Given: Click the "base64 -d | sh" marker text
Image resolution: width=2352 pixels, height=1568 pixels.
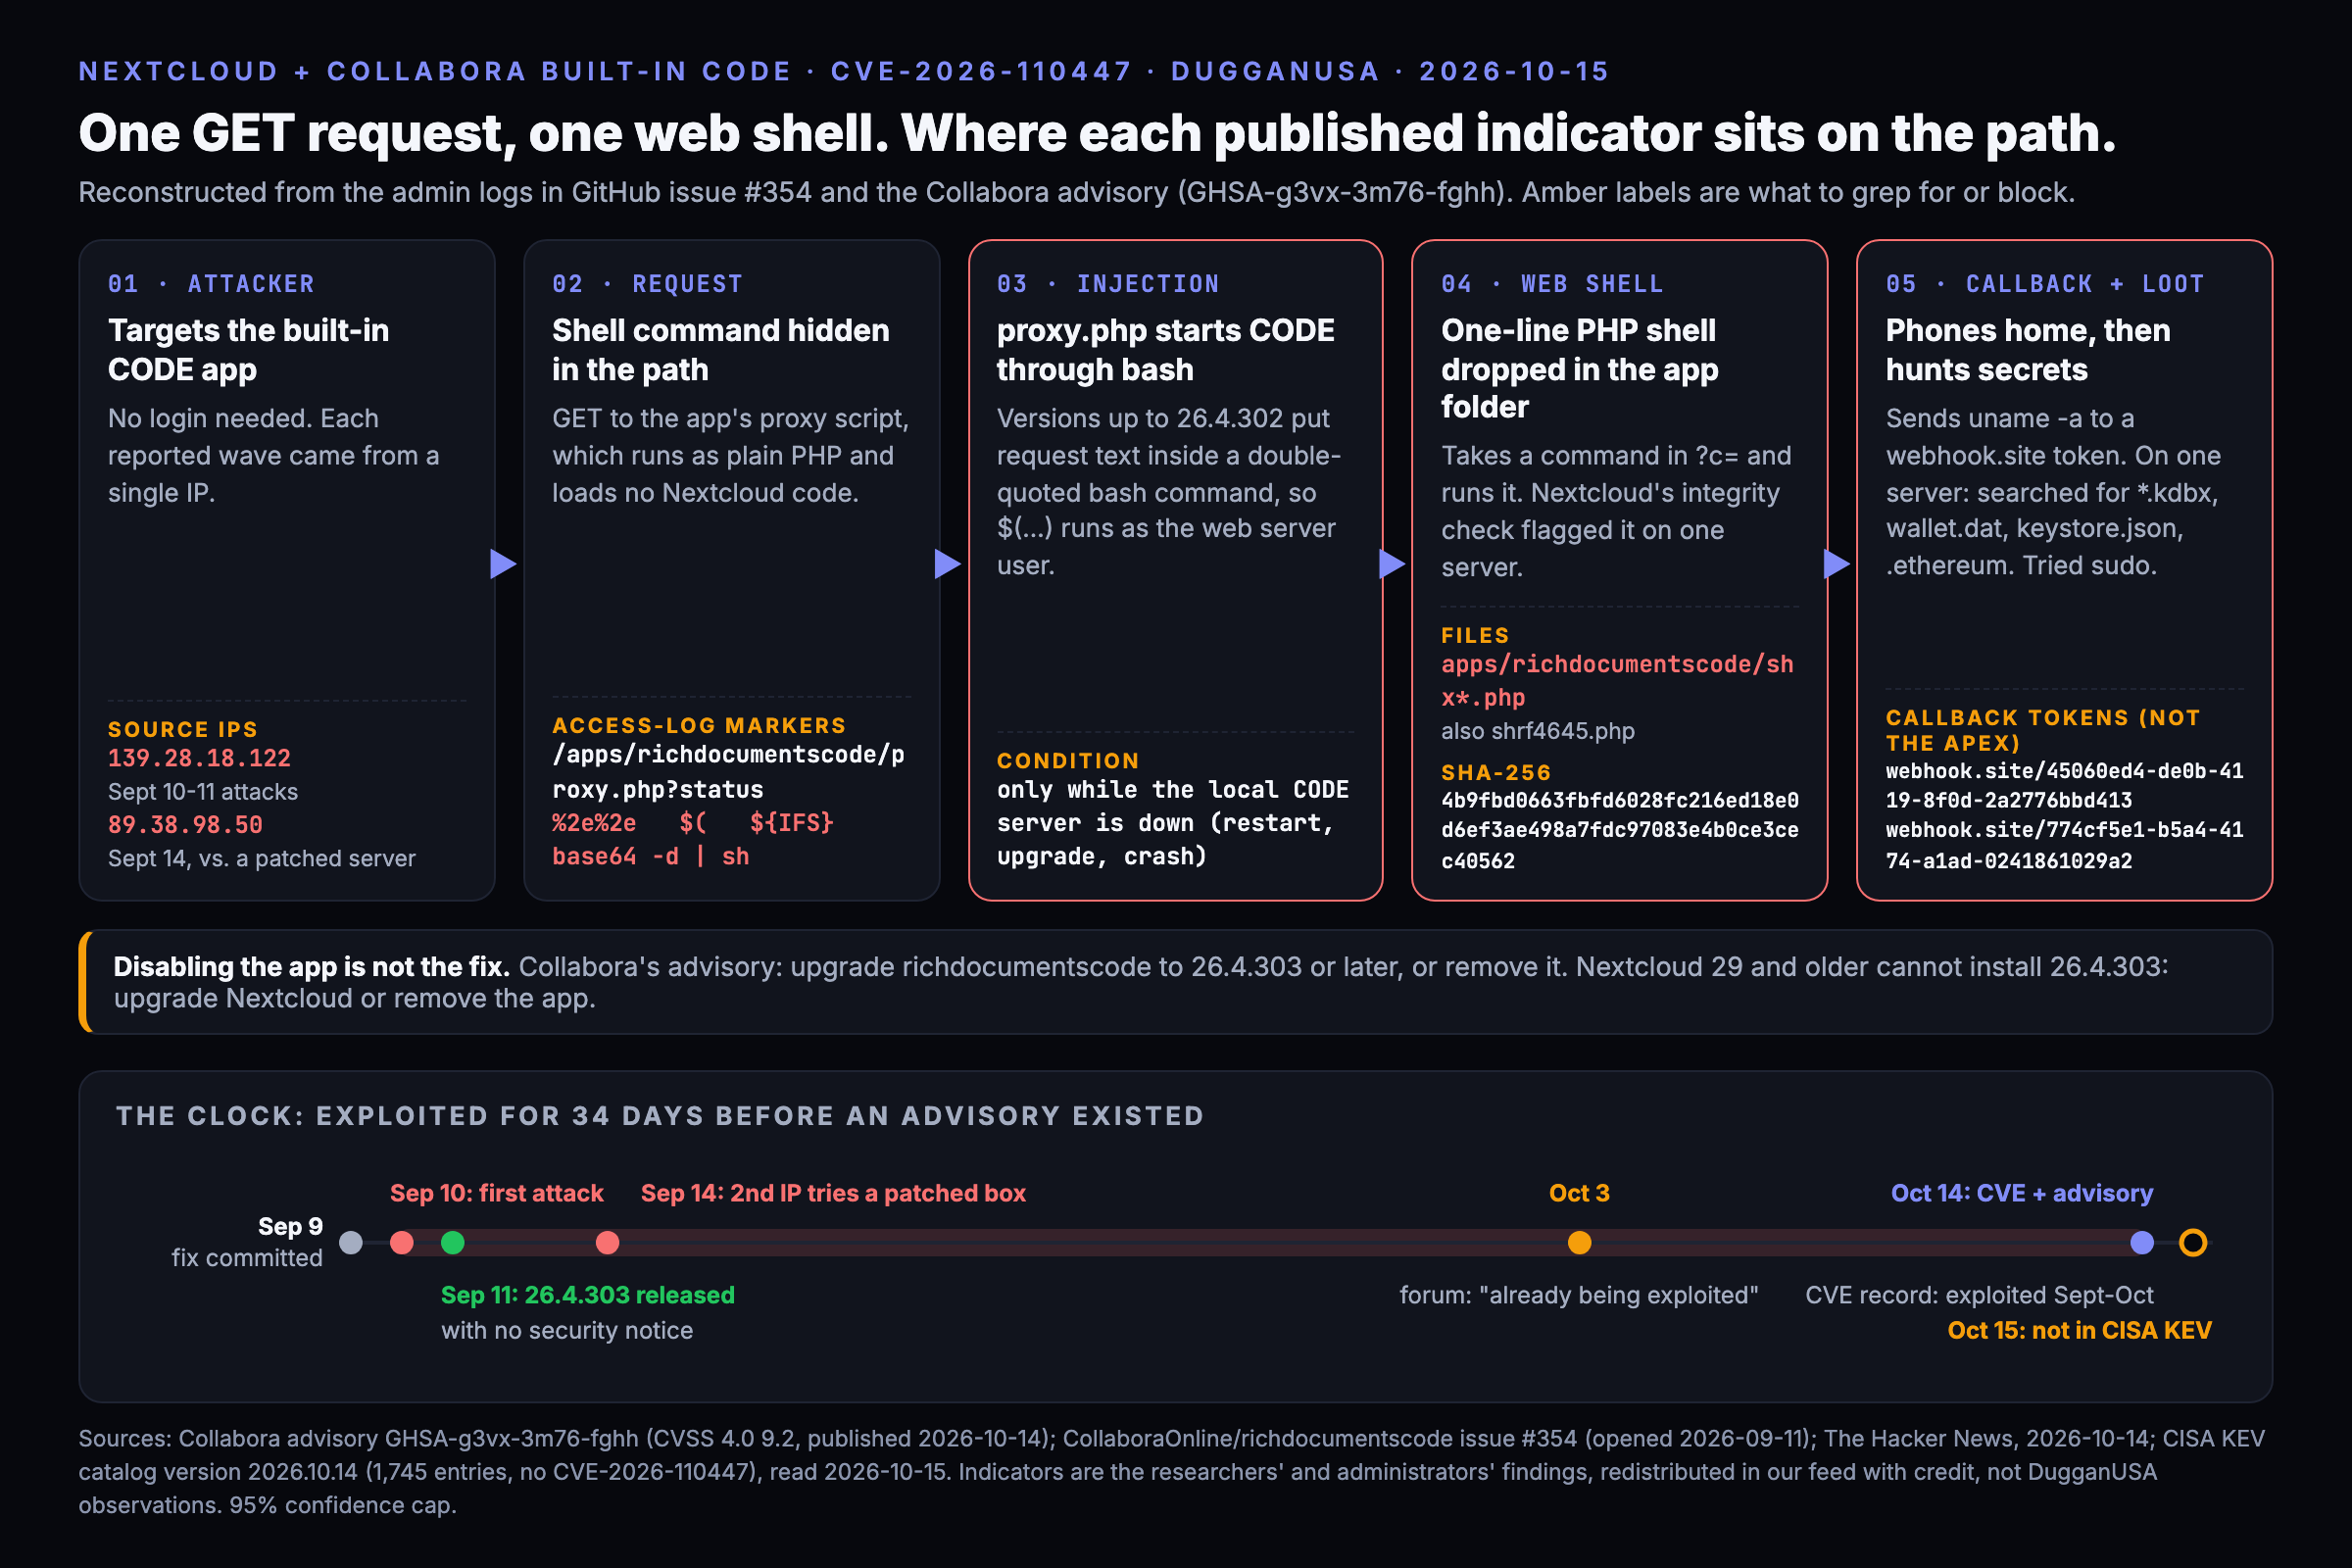Looking at the screenshot, I should (x=650, y=857).
